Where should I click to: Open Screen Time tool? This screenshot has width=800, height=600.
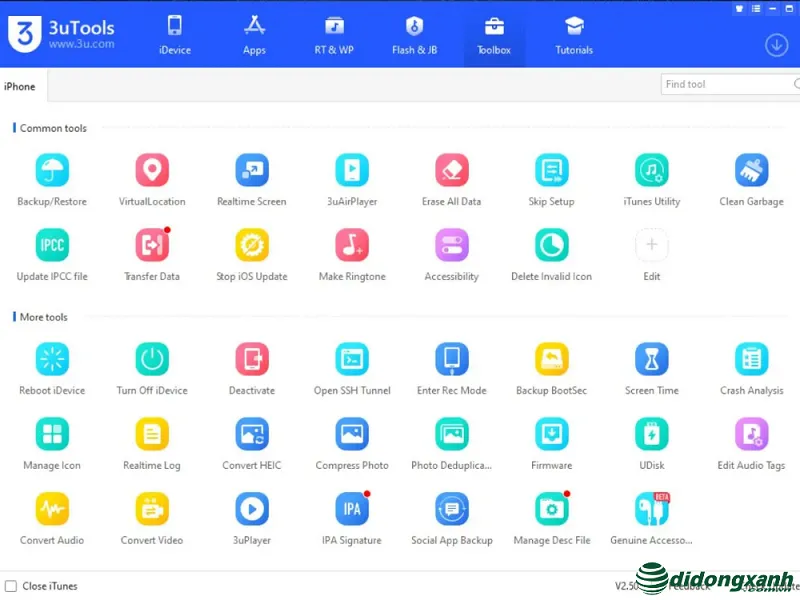tap(652, 359)
